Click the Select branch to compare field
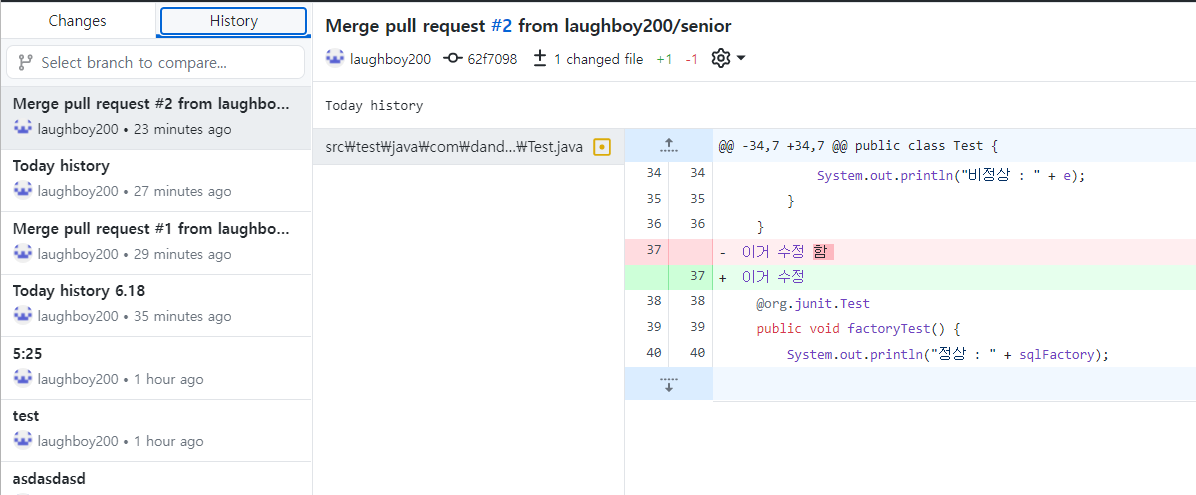This screenshot has width=1196, height=495. coord(156,63)
